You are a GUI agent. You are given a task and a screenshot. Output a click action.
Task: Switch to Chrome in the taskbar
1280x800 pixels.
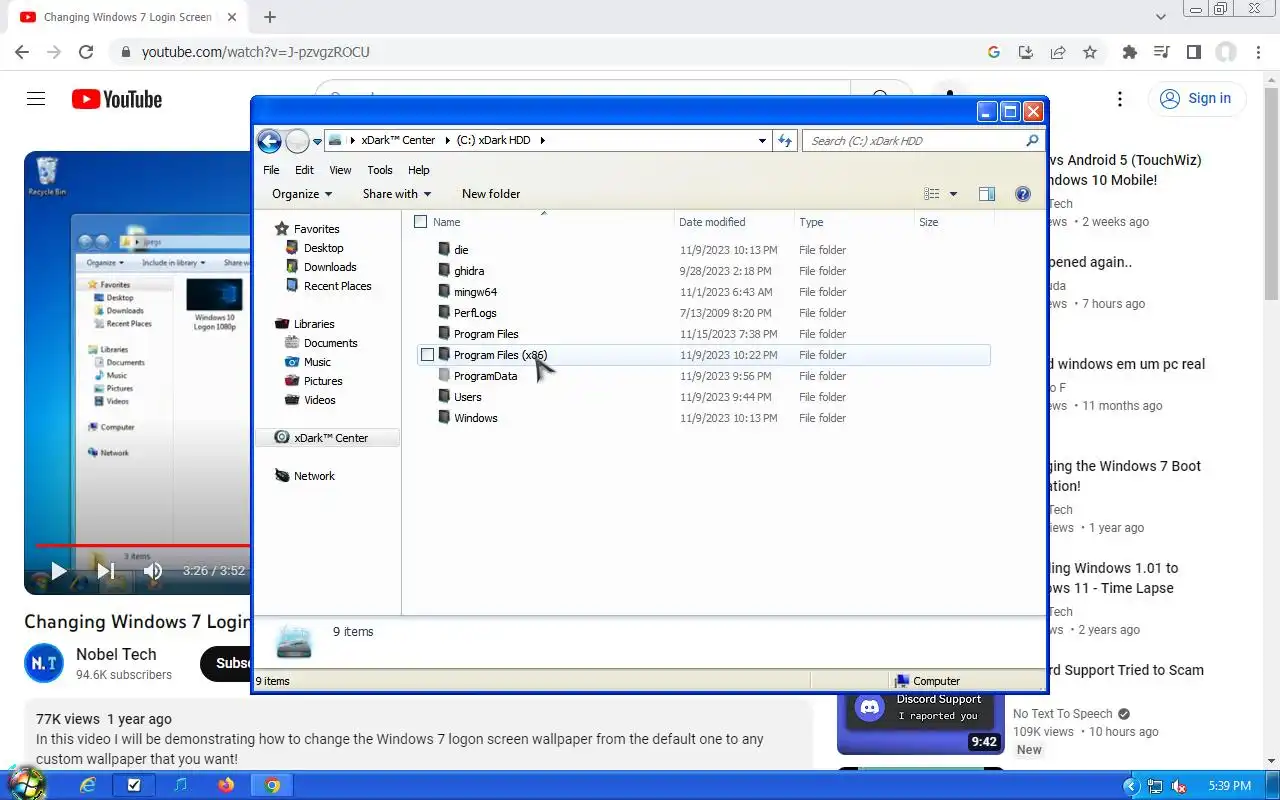pos(272,786)
